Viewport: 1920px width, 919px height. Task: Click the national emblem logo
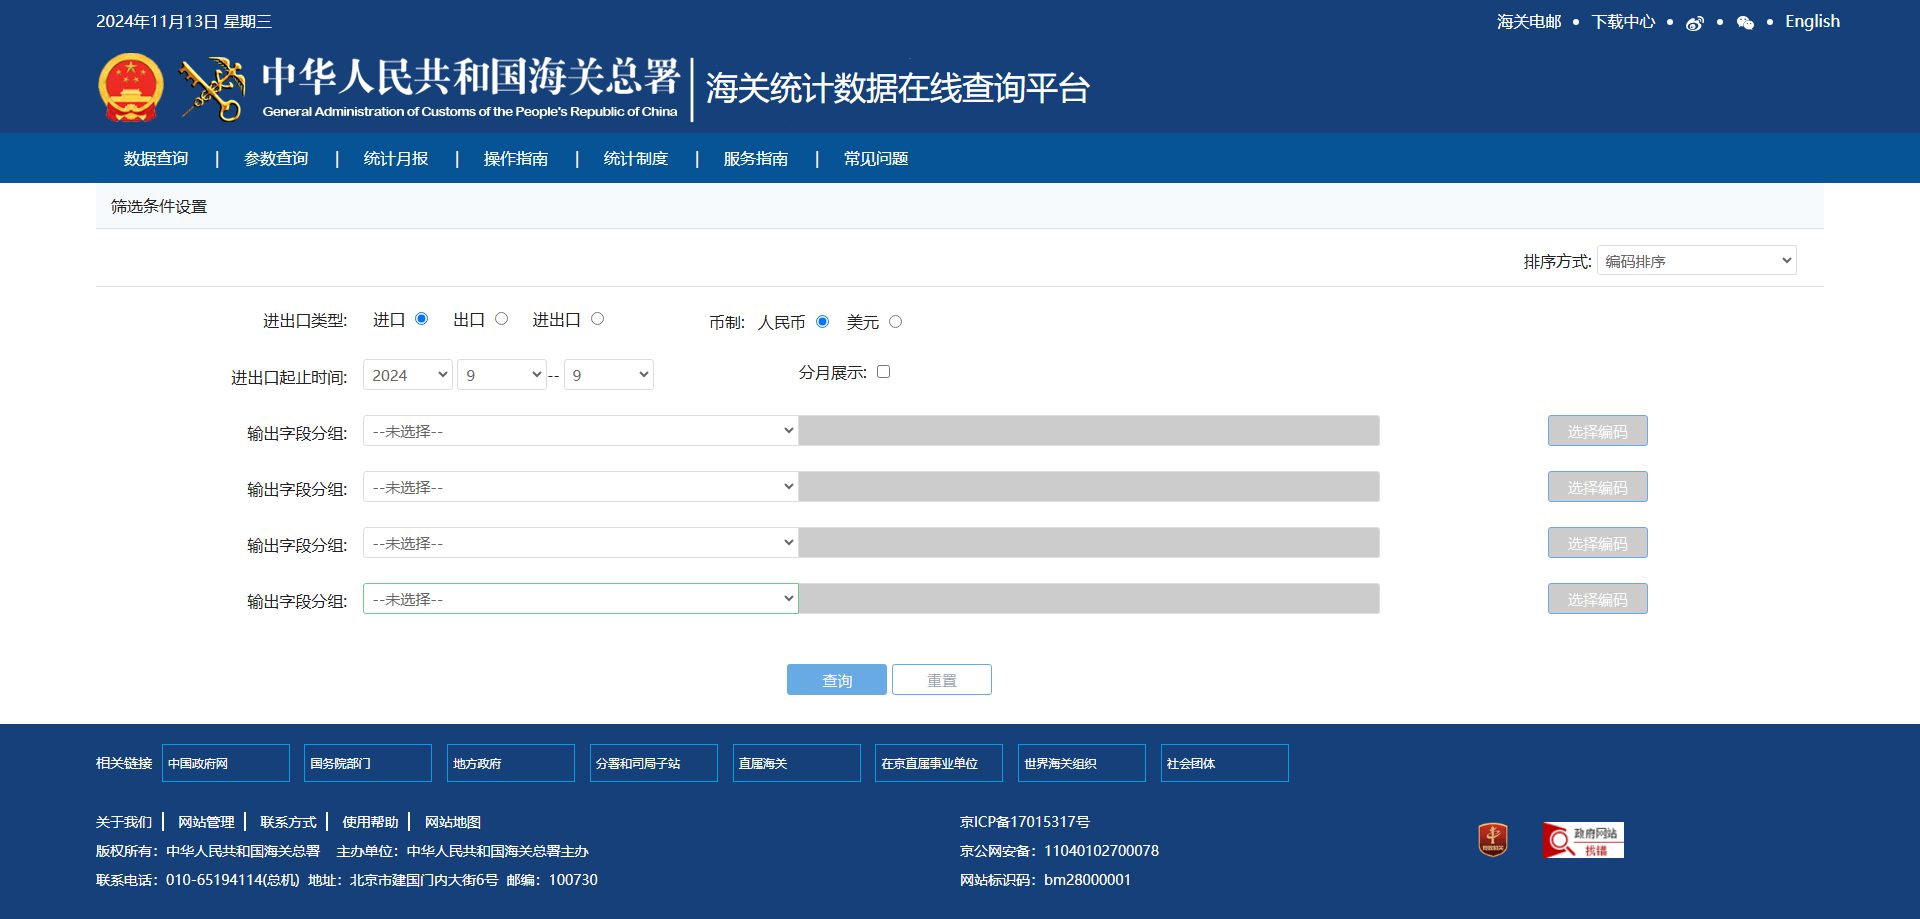pos(131,88)
